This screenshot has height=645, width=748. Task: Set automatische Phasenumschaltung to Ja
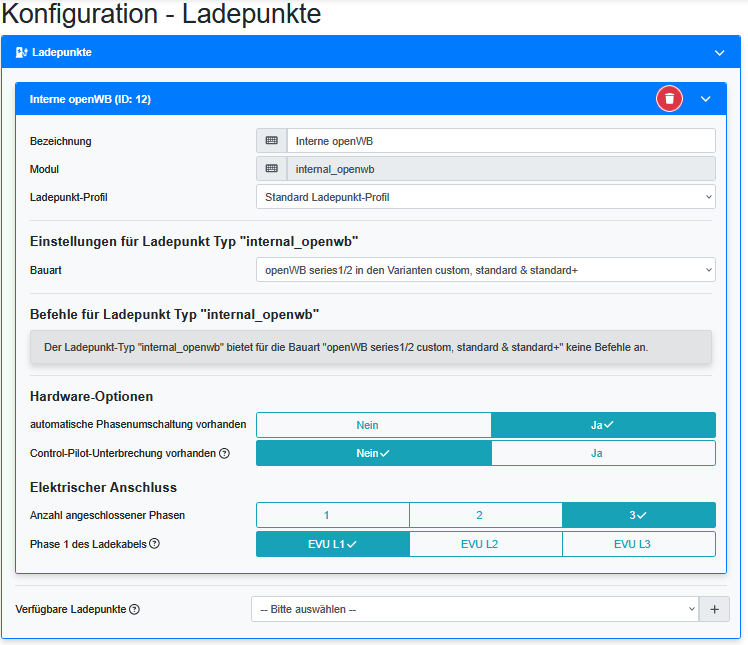coord(603,425)
